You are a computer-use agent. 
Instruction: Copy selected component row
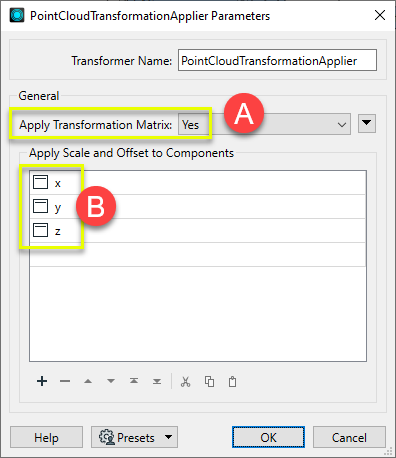click(x=209, y=381)
